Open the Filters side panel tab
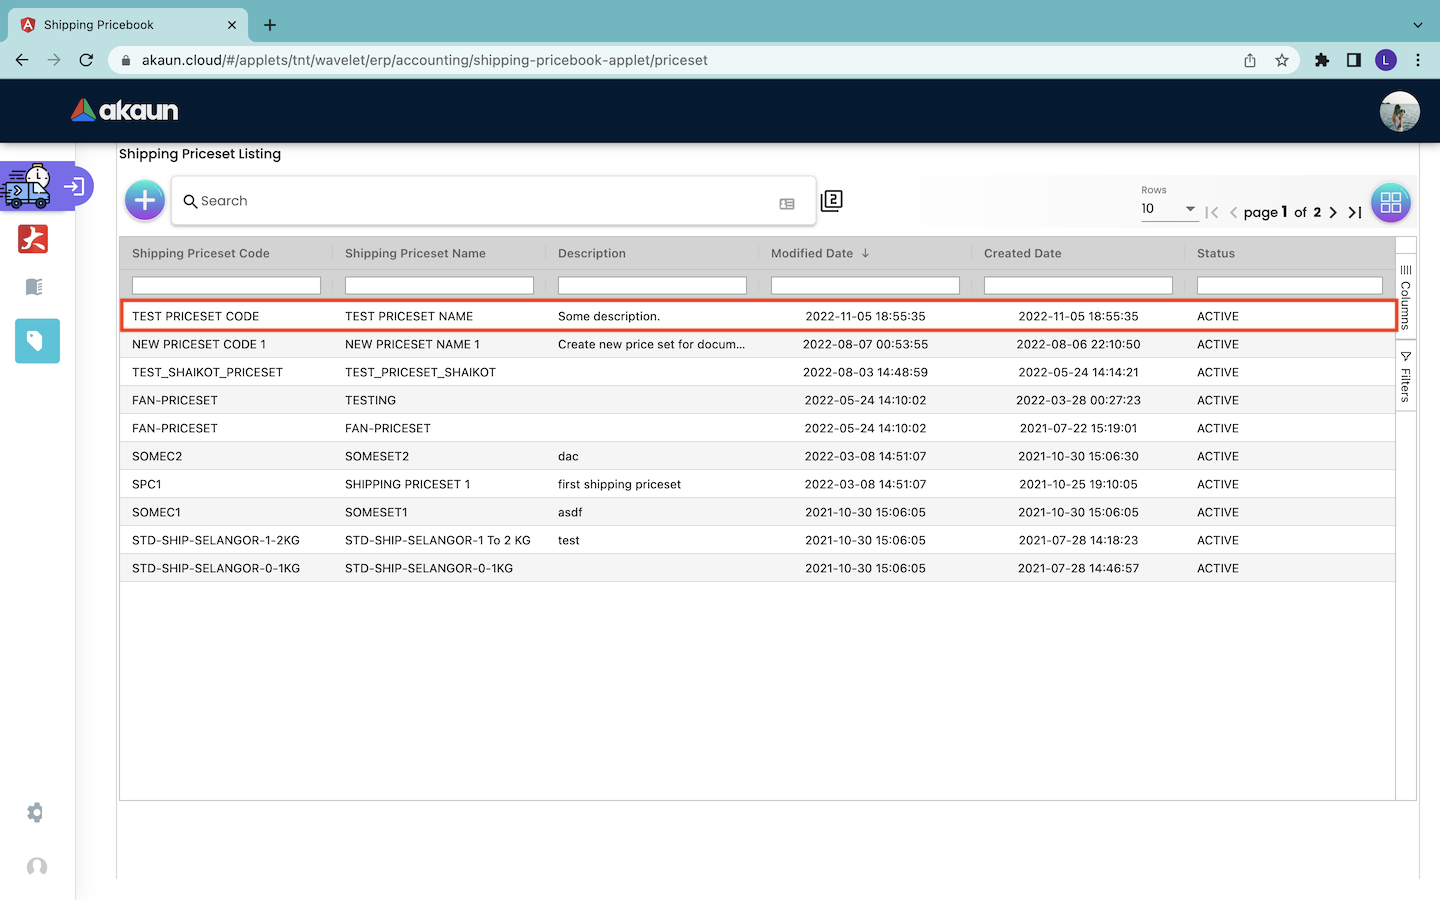The height and width of the screenshot is (900, 1440). pyautogui.click(x=1405, y=377)
